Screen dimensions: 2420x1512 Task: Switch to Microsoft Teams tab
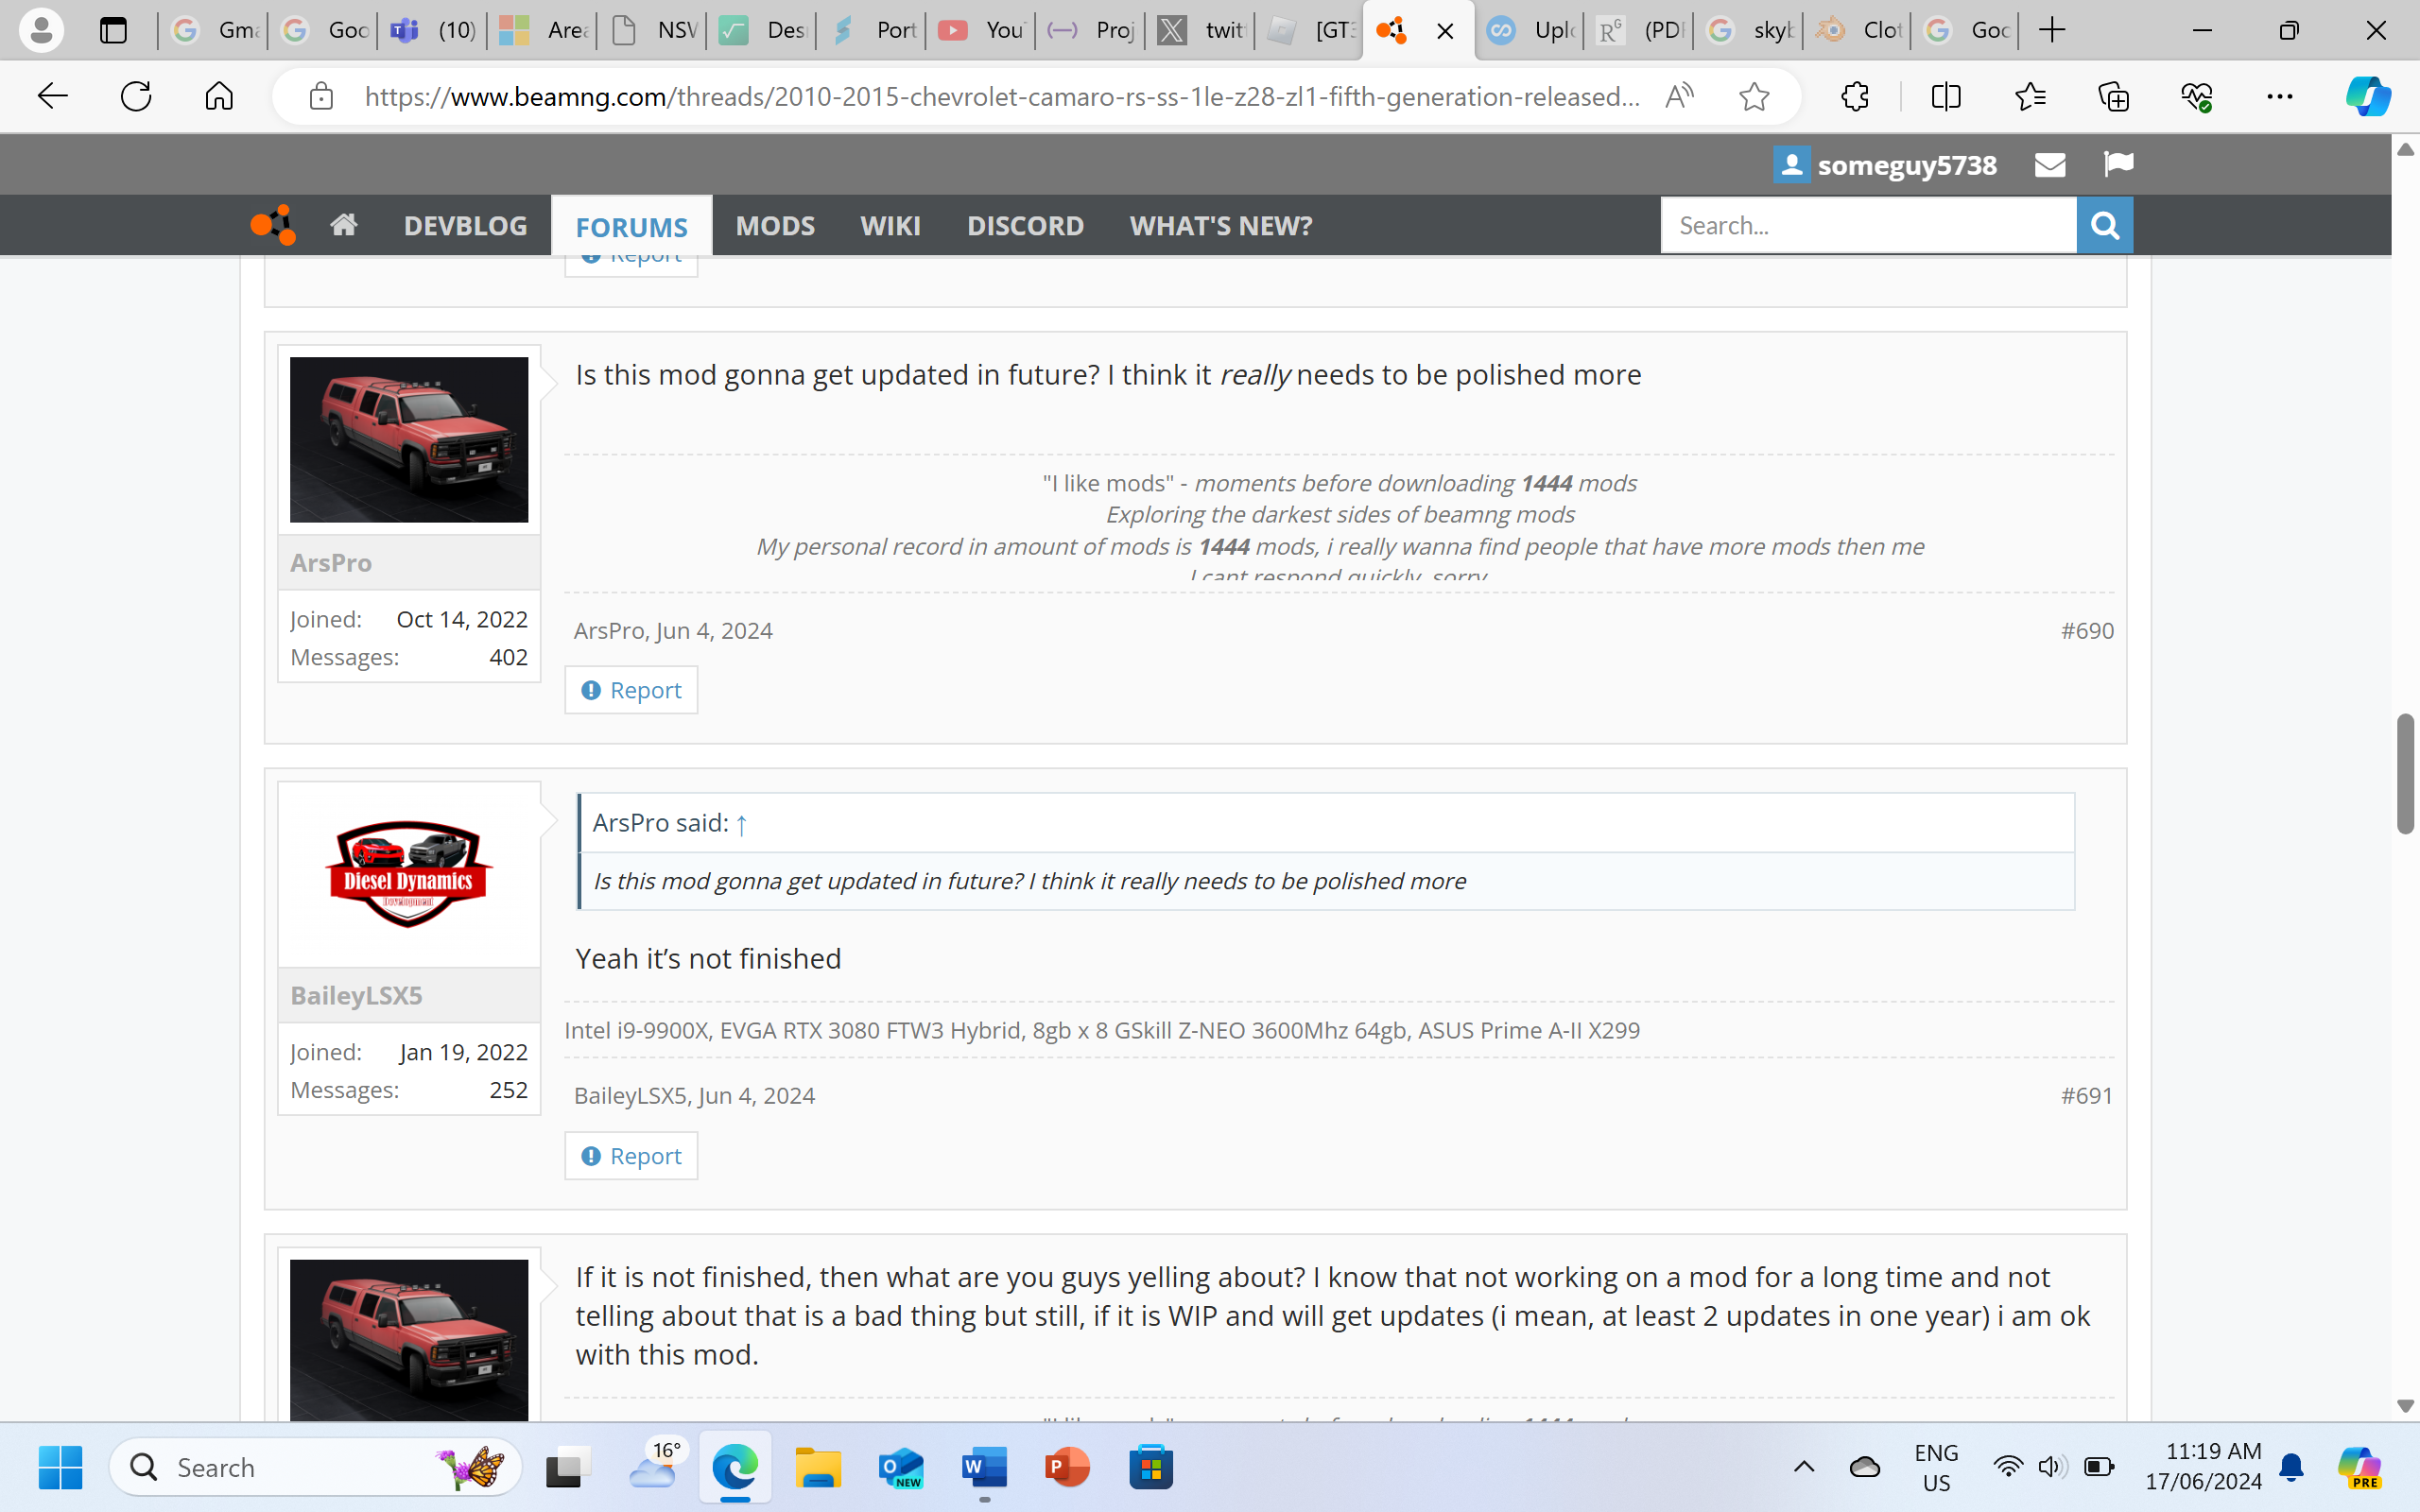(x=432, y=30)
